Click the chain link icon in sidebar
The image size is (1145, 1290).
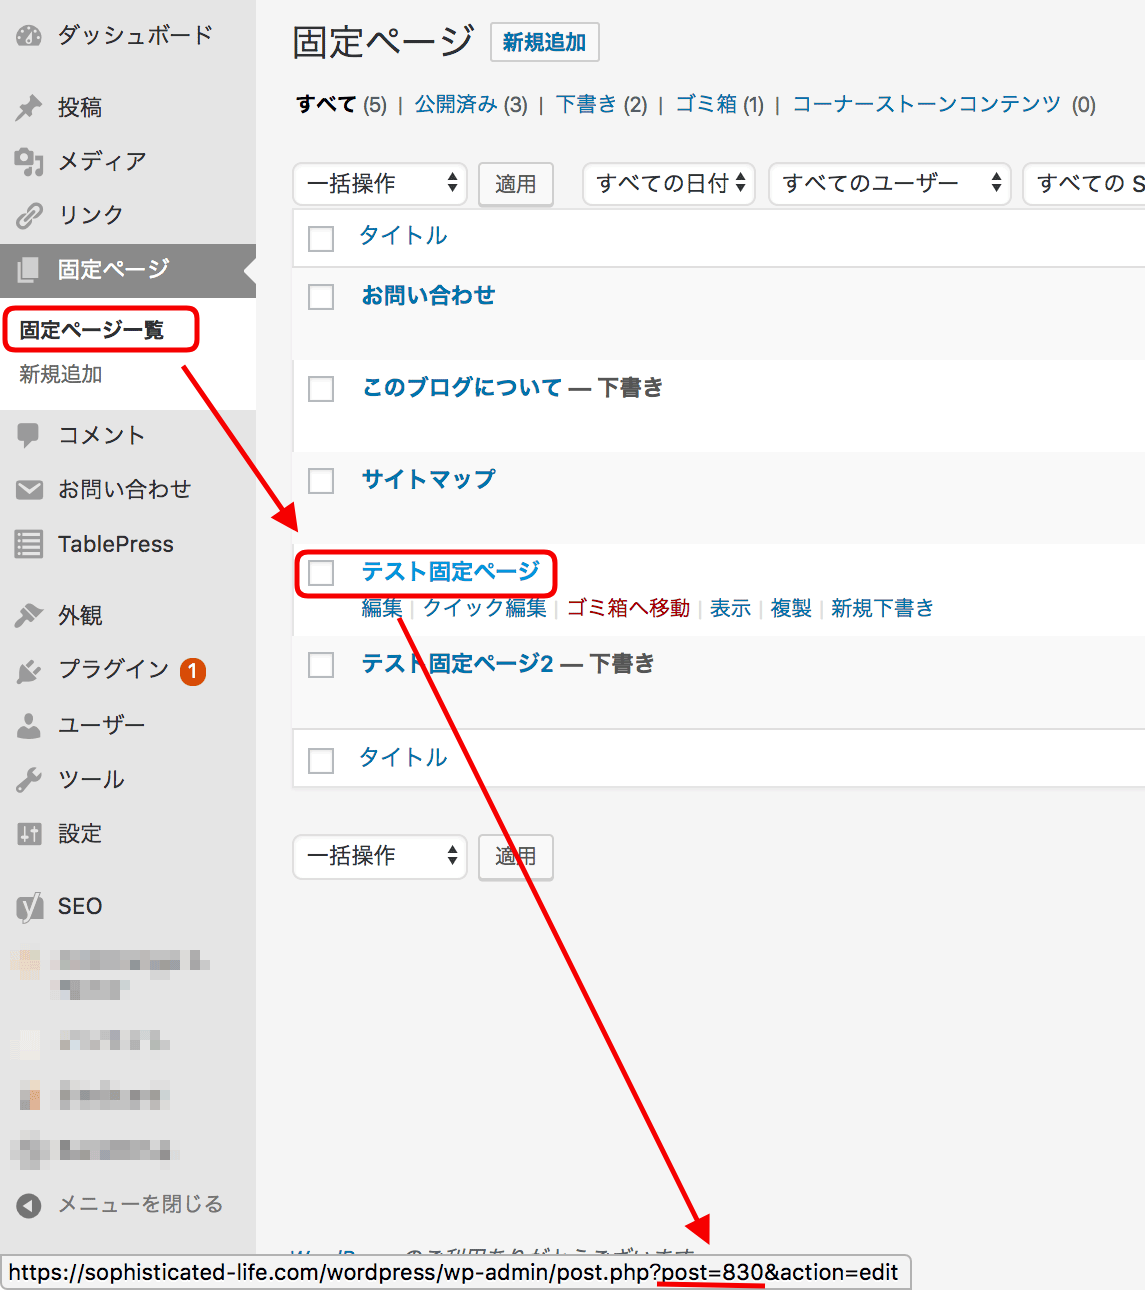29,215
